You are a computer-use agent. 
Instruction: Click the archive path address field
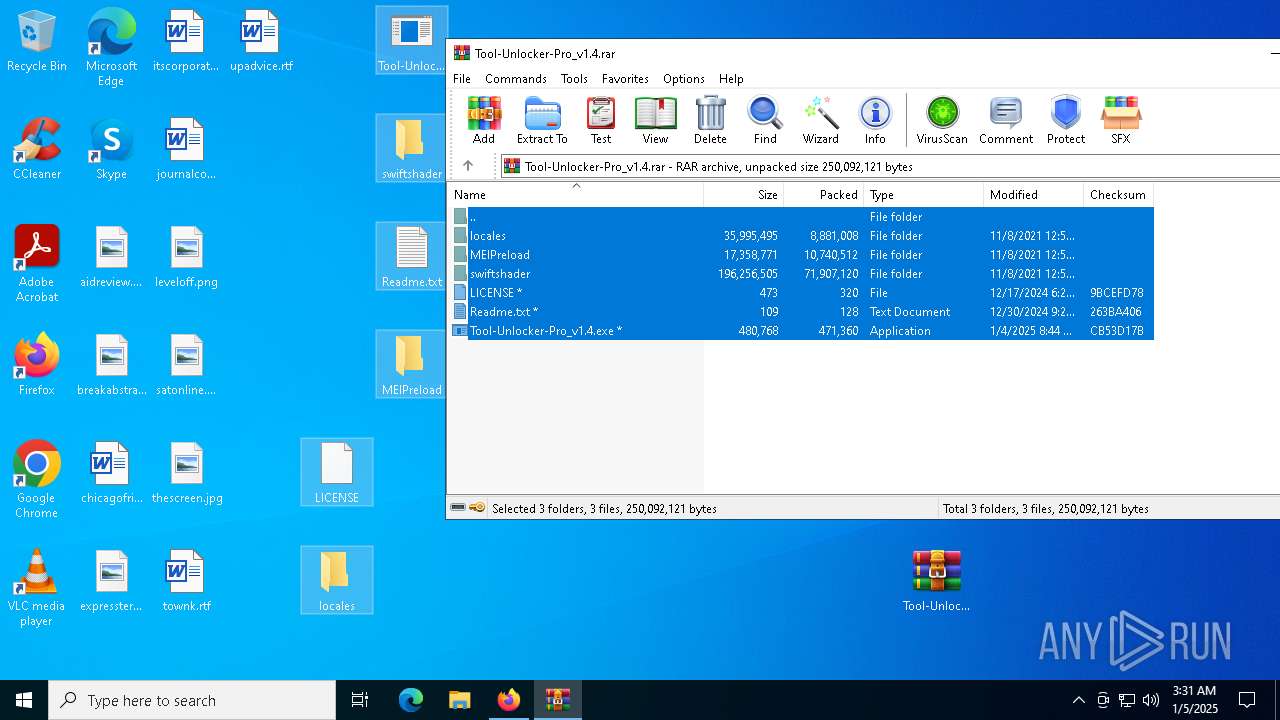pyautogui.click(x=890, y=167)
